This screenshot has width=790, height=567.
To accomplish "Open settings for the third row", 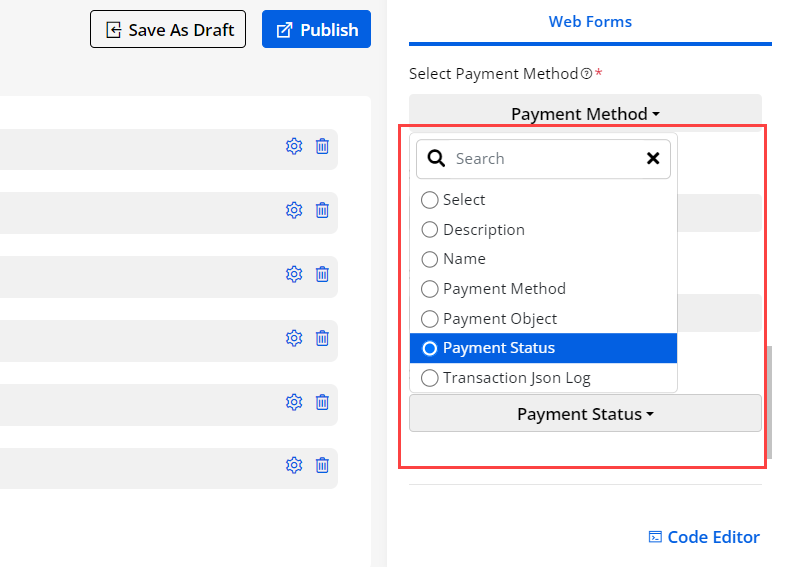I will click(x=293, y=274).
